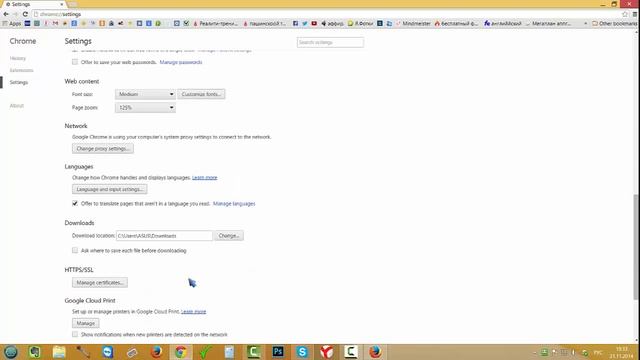This screenshot has width=640, height=360.
Task: Open the Facebook bookmark icon
Action: coord(295,24)
